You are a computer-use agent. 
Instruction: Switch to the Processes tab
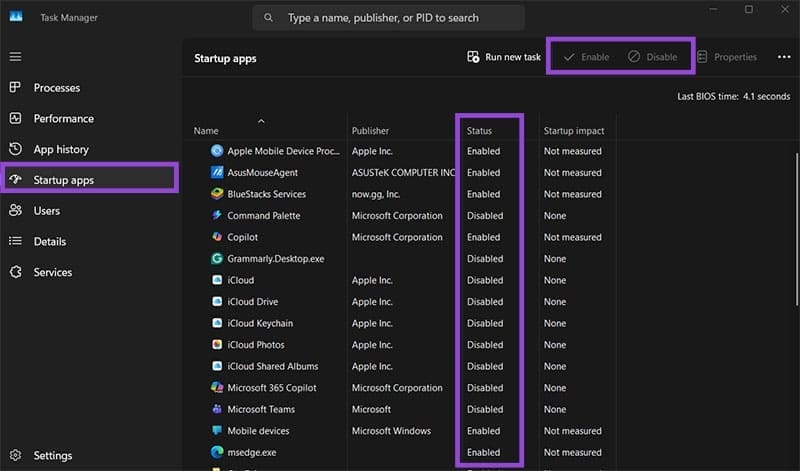[x=56, y=88]
